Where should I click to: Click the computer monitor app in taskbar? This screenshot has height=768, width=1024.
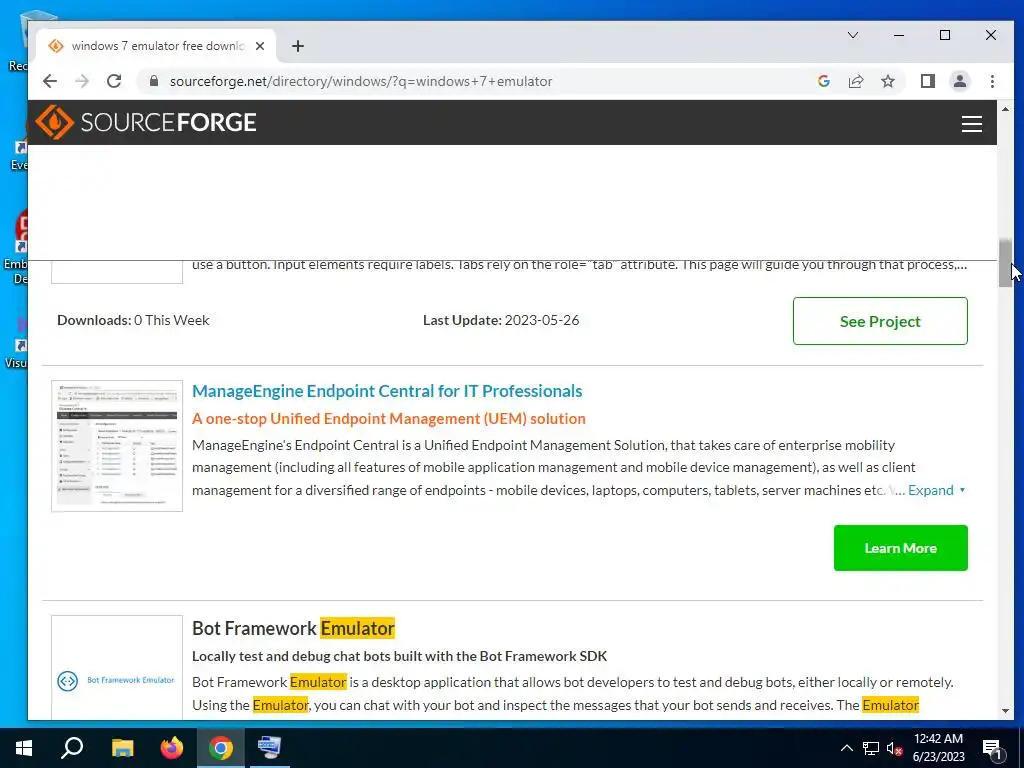pyautogui.click(x=269, y=747)
